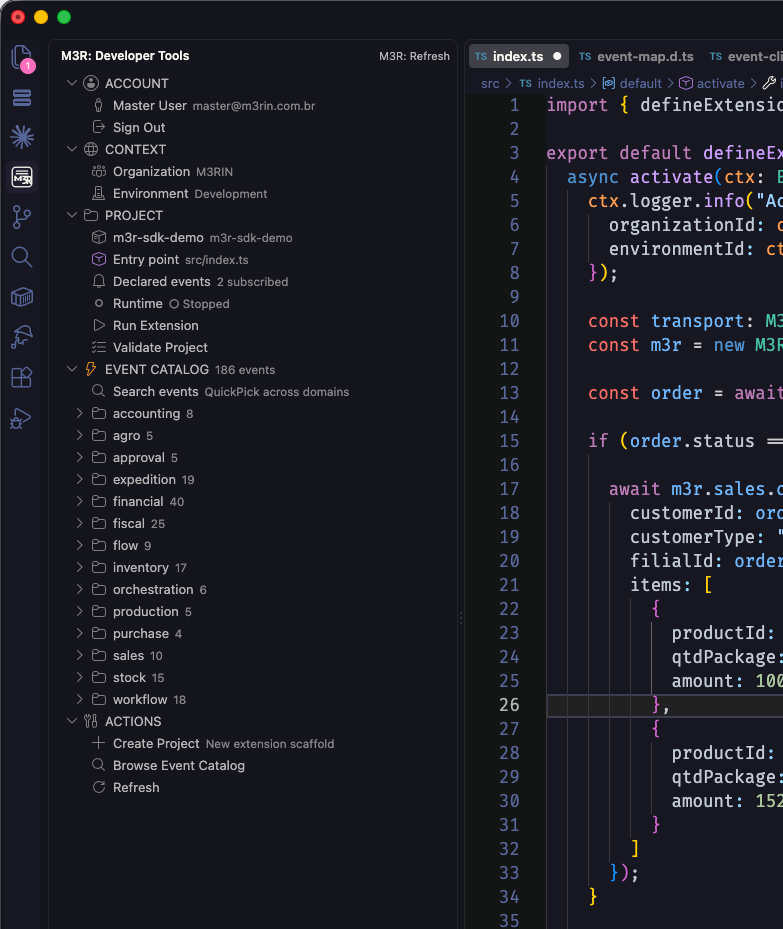Click the Refresh circular arrow icon

coord(99,787)
